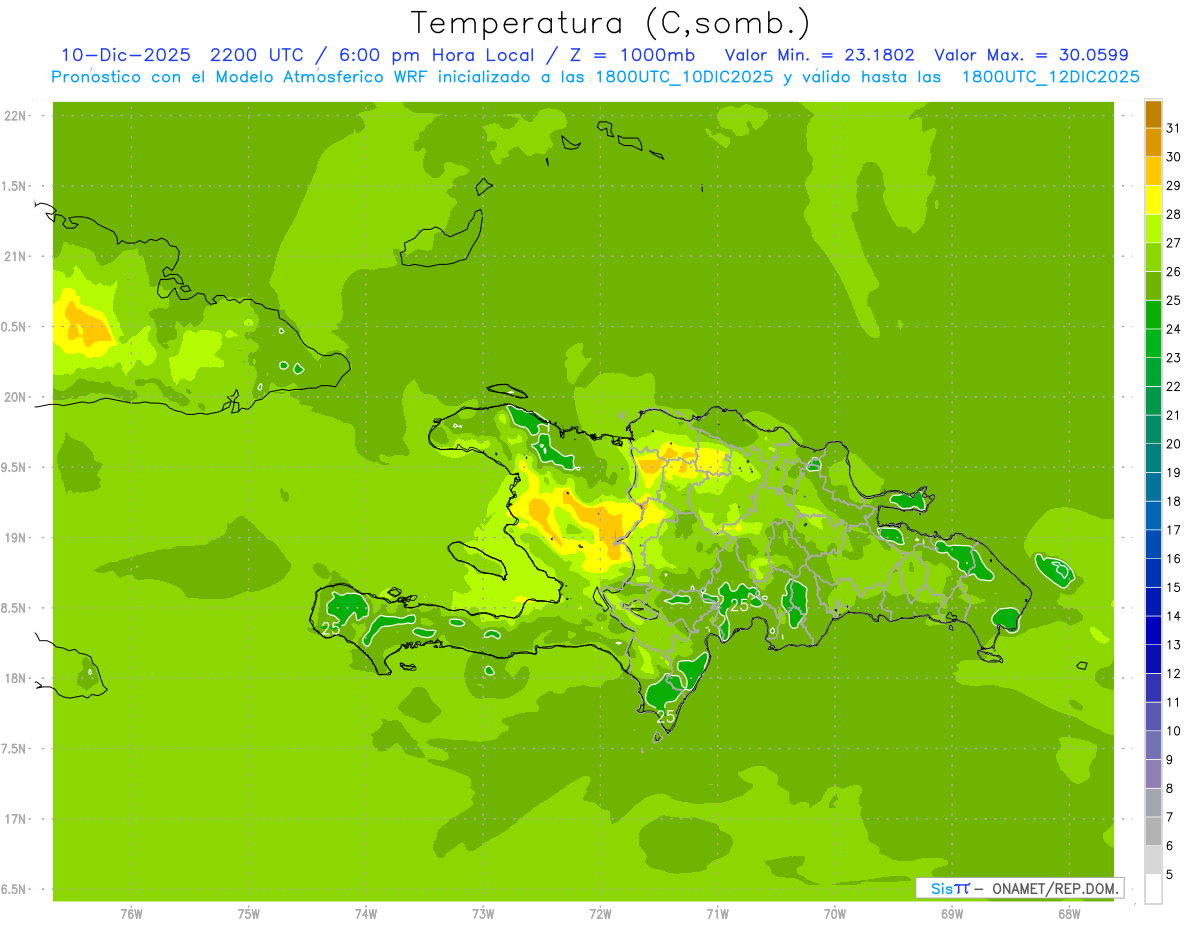Click the 'Valor Min. = 23.1802' text
The image size is (1200, 927).
click(820, 55)
